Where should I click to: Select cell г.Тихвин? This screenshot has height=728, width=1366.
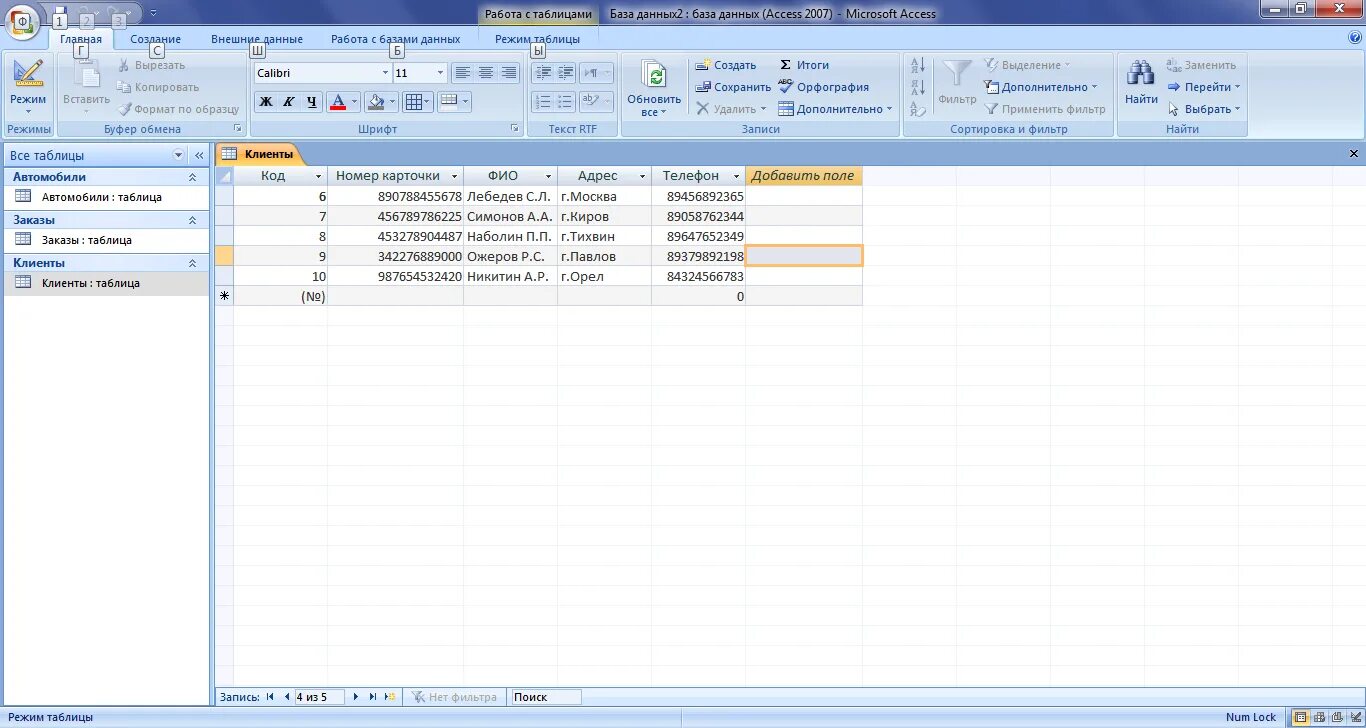point(604,237)
